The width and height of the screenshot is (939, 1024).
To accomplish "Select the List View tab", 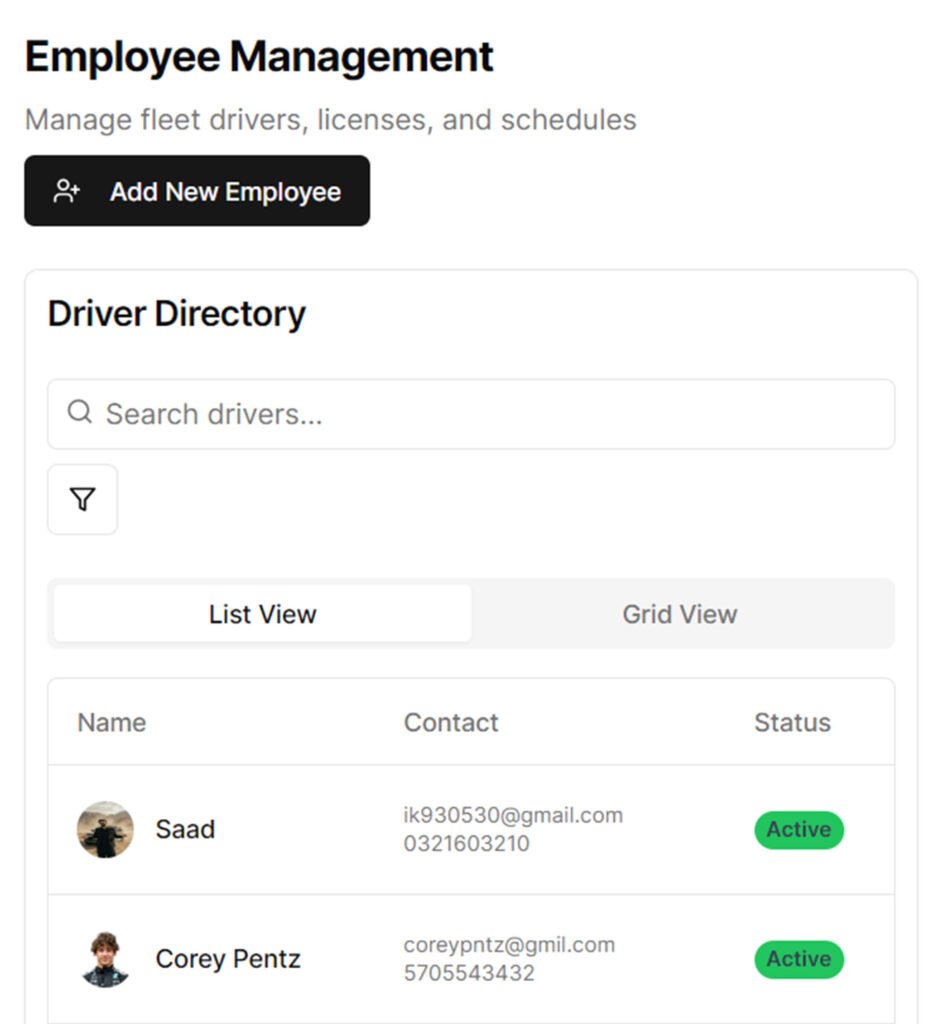I will (x=262, y=614).
